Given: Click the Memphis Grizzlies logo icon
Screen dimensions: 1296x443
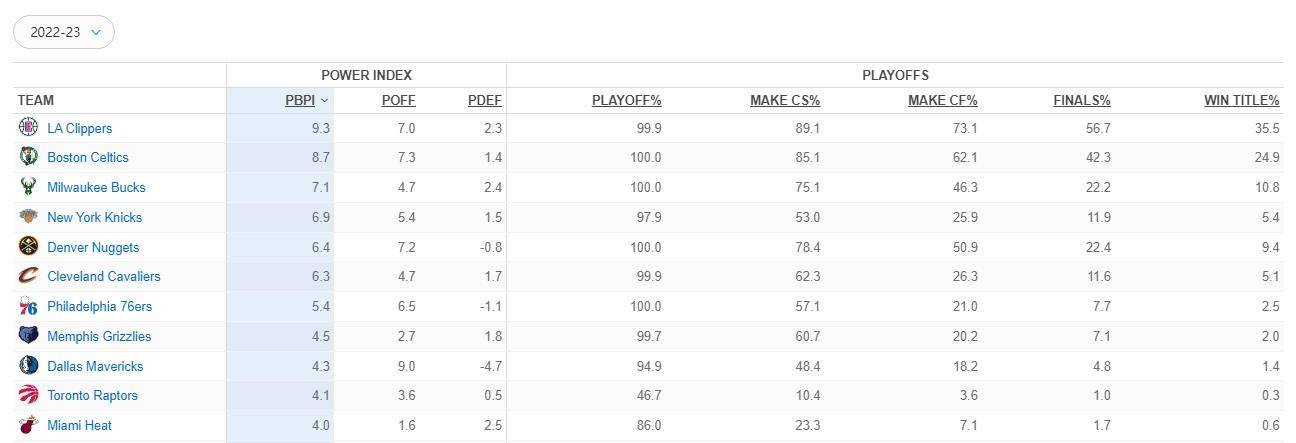Looking at the screenshot, I should [x=28, y=336].
